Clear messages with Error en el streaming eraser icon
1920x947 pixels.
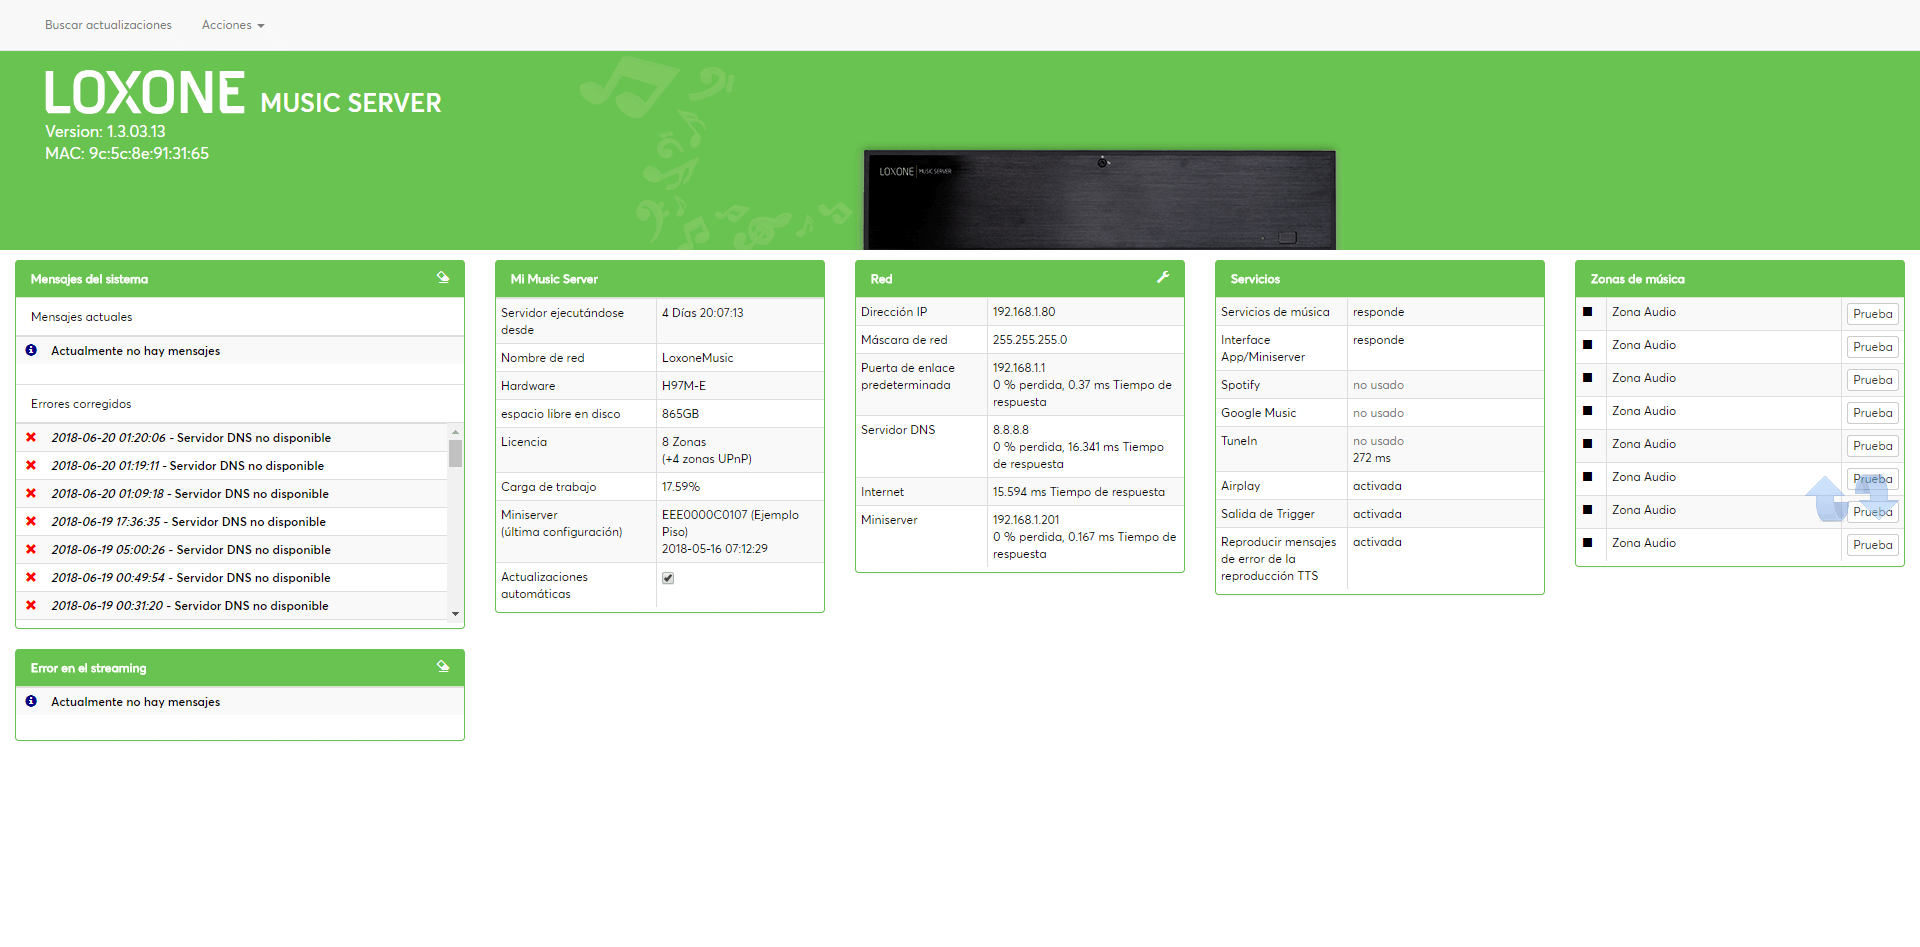pyautogui.click(x=443, y=667)
